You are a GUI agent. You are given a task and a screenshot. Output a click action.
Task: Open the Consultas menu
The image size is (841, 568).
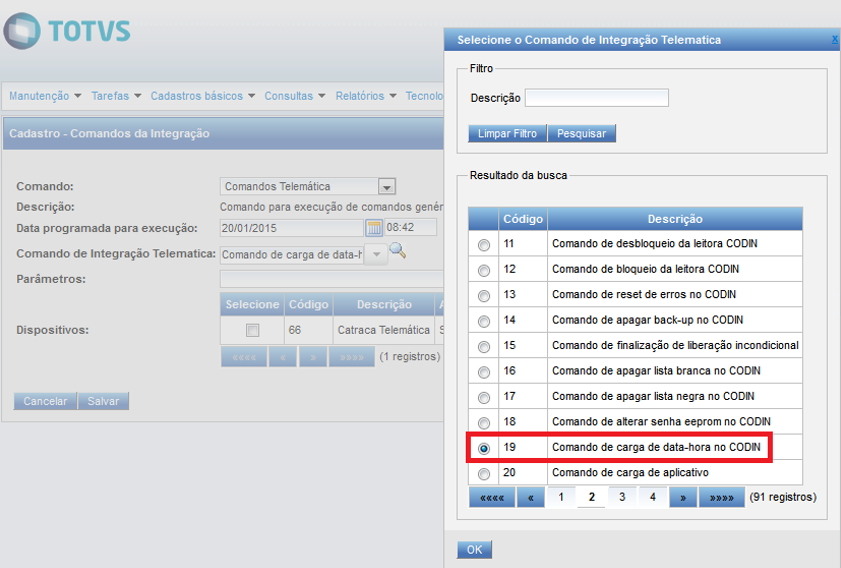(295, 96)
